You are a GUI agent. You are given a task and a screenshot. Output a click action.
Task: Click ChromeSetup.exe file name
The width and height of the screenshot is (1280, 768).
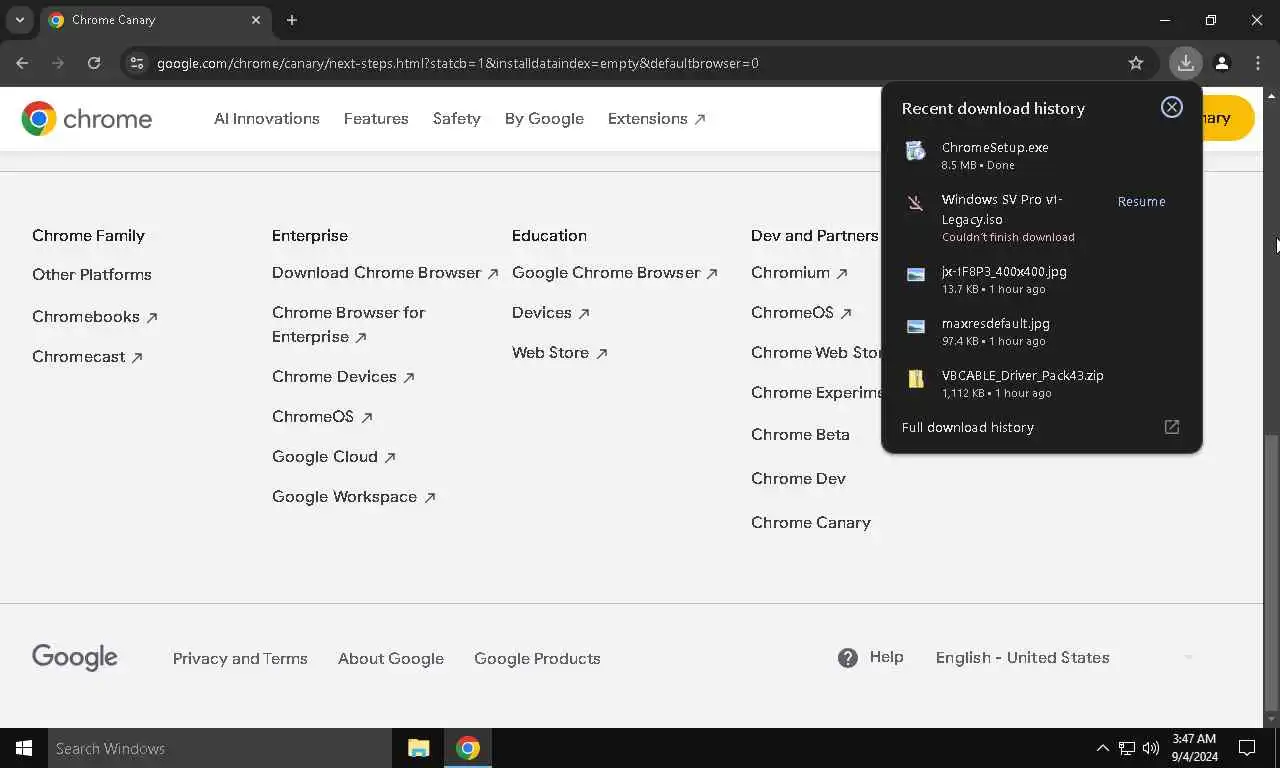point(995,147)
